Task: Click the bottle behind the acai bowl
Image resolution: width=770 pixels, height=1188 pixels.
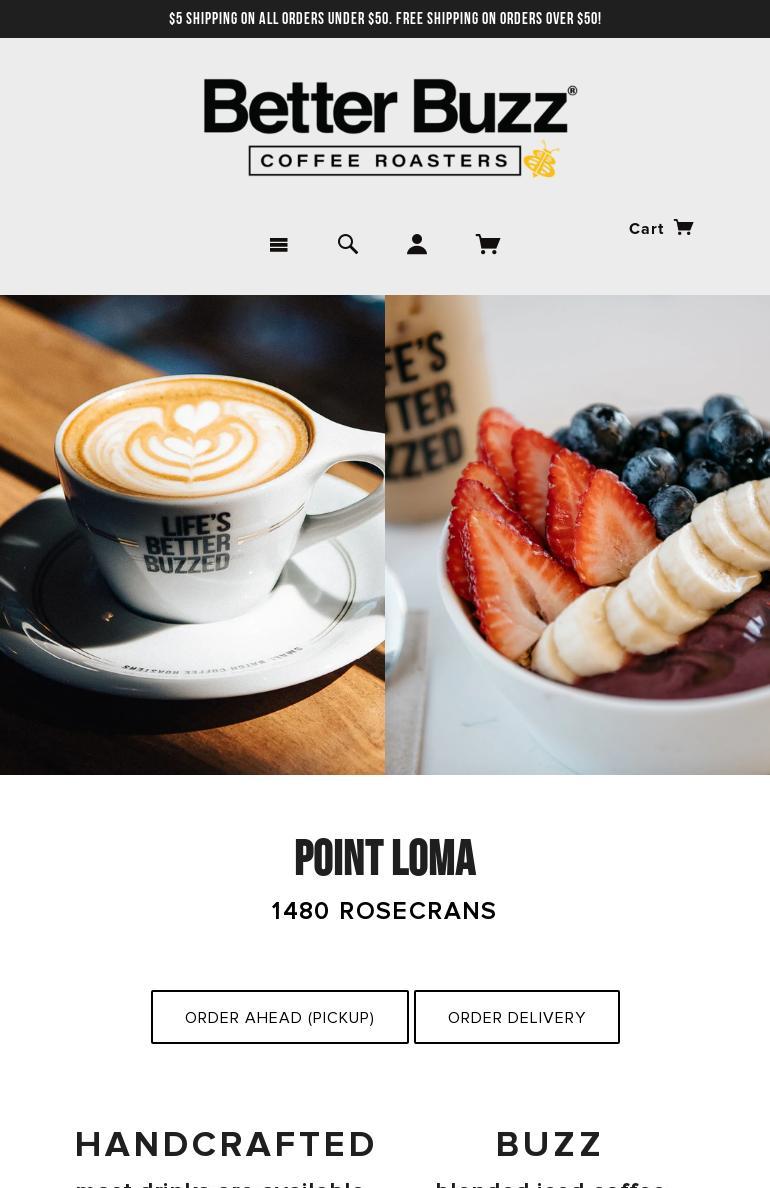Action: pos(434,409)
